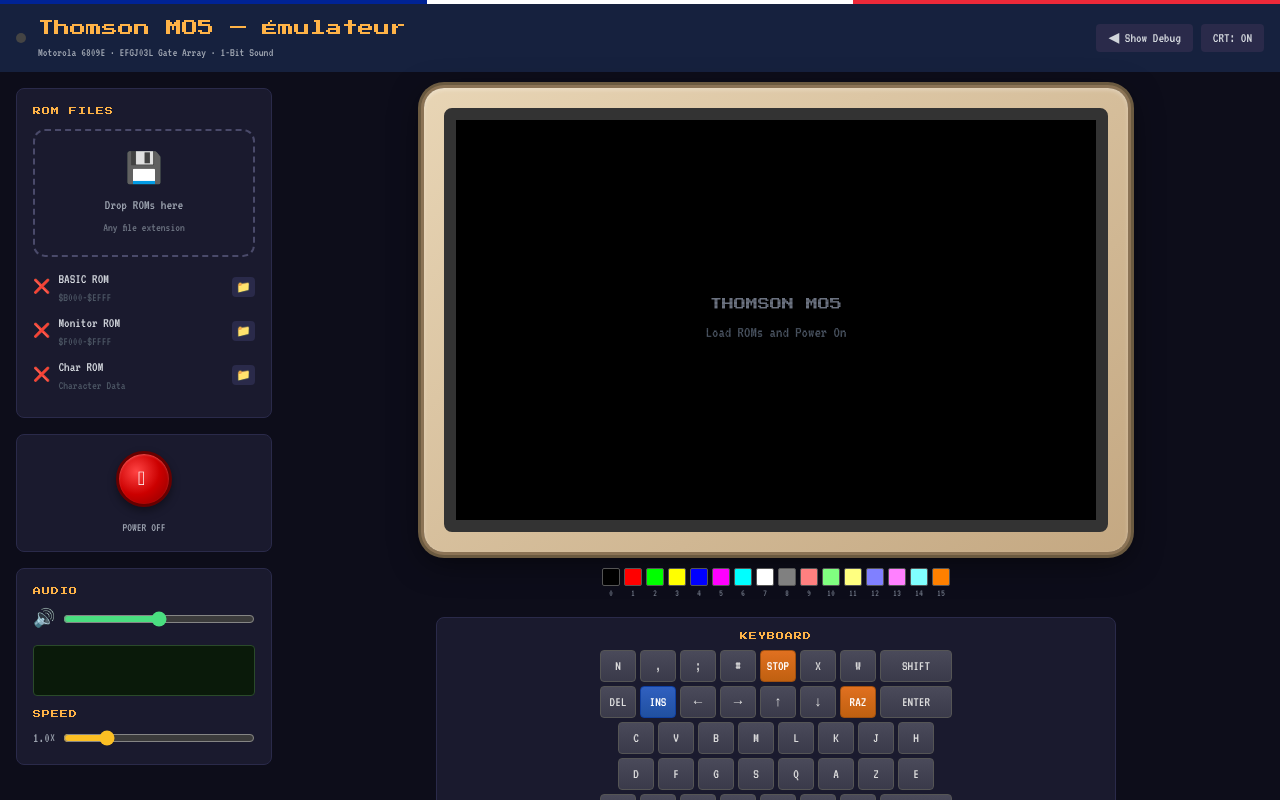Screen dimensions: 1280x800
Task: Select the red color swatch 1
Action: [633, 577]
